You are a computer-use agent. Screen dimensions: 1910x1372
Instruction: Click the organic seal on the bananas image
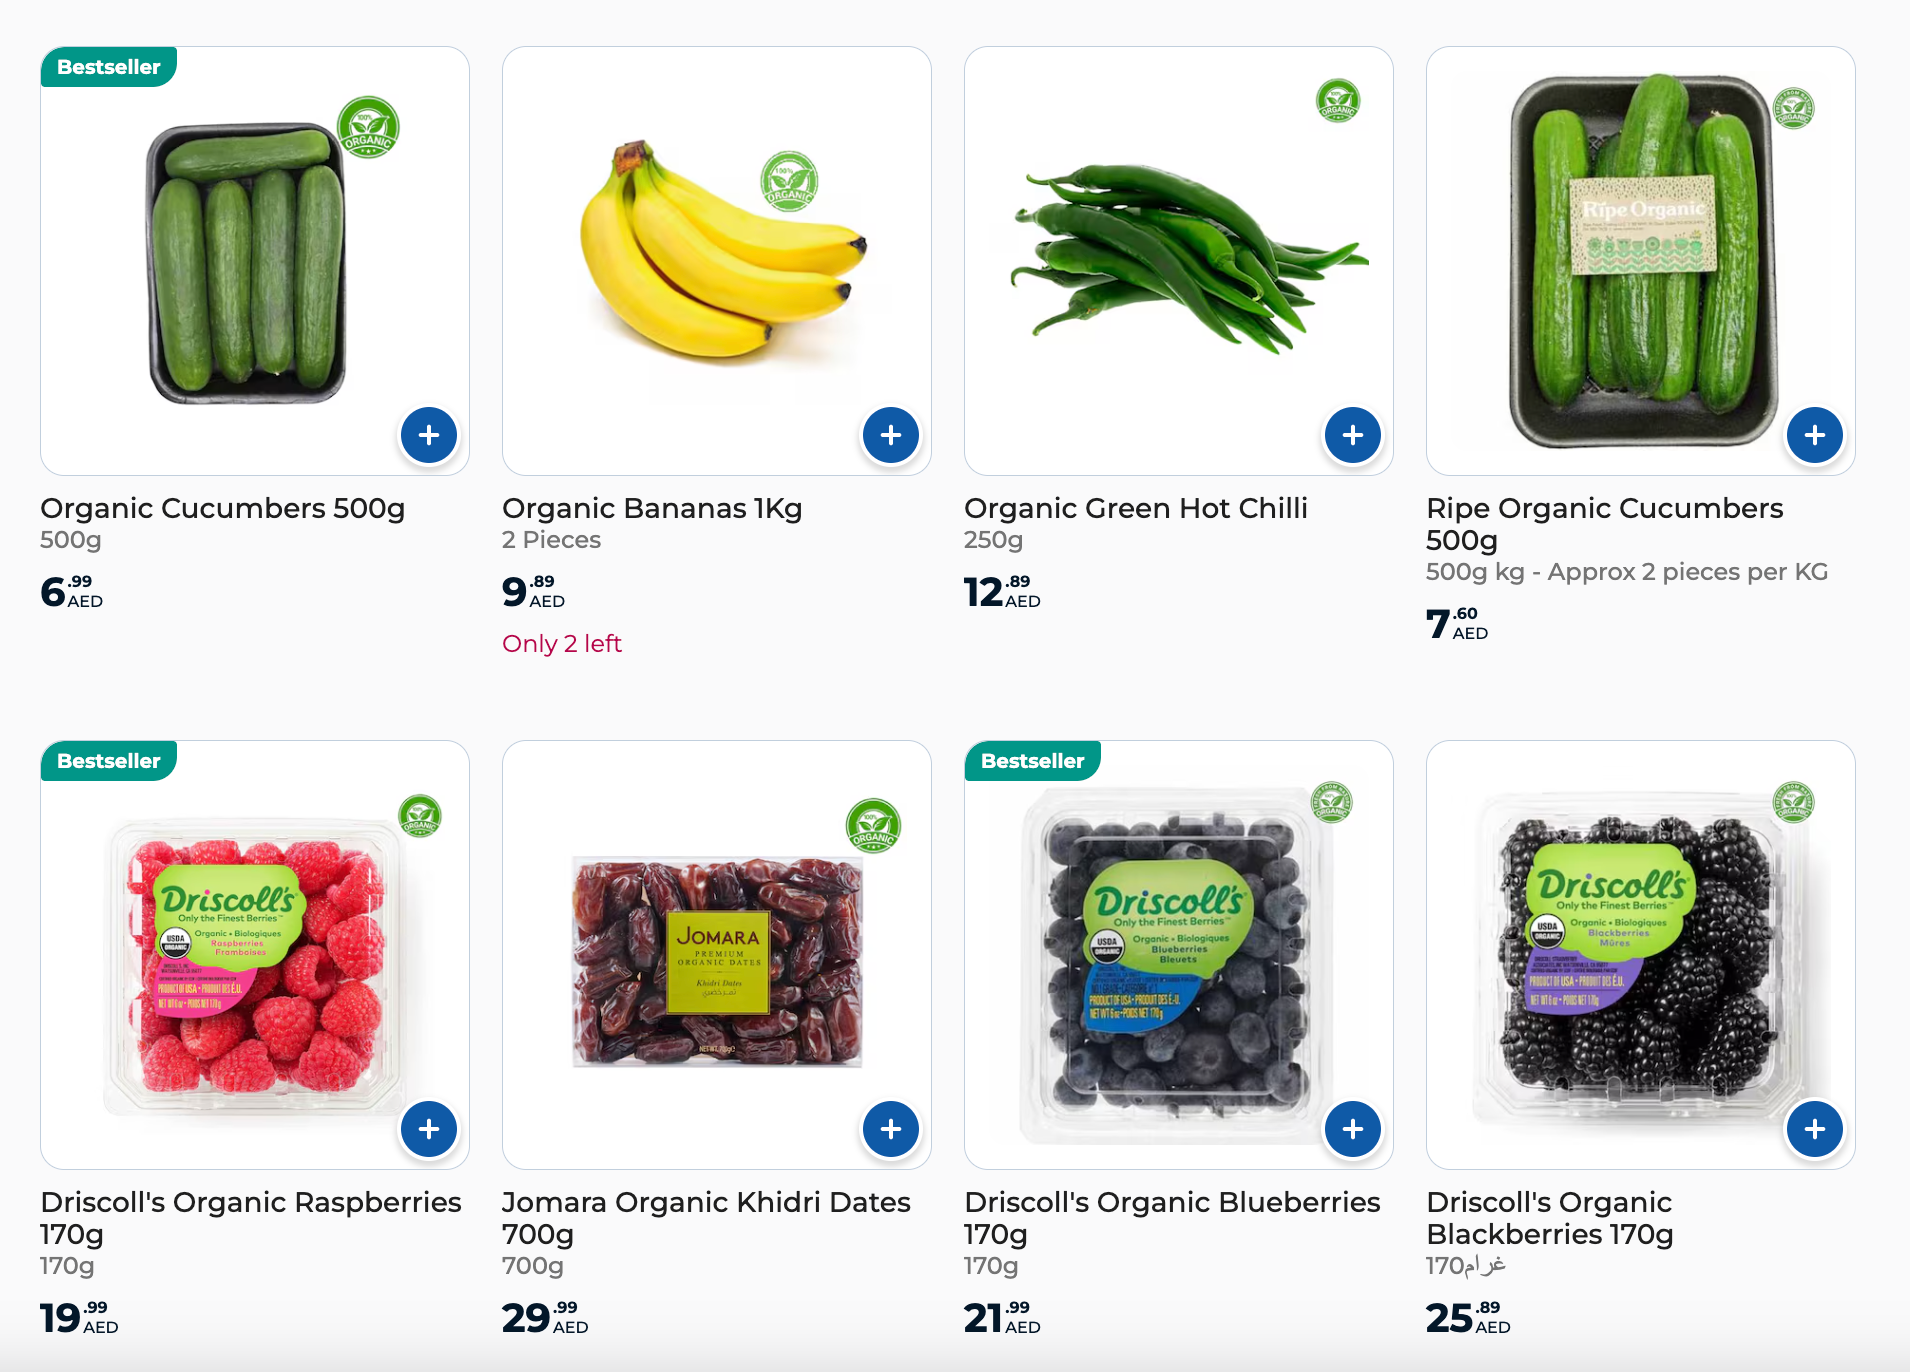click(x=789, y=182)
